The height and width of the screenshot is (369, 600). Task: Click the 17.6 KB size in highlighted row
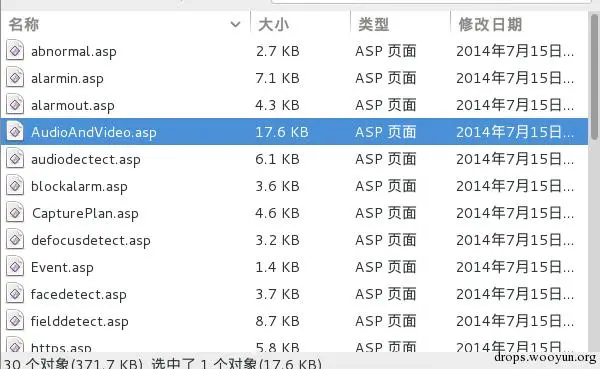point(282,132)
